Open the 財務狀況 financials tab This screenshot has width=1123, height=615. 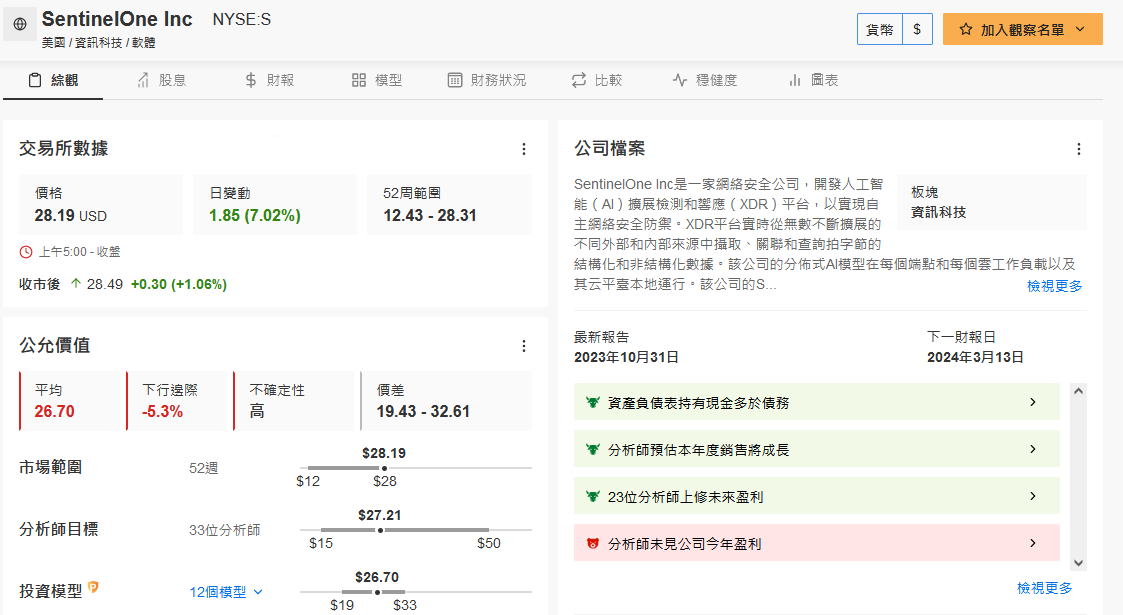486,80
